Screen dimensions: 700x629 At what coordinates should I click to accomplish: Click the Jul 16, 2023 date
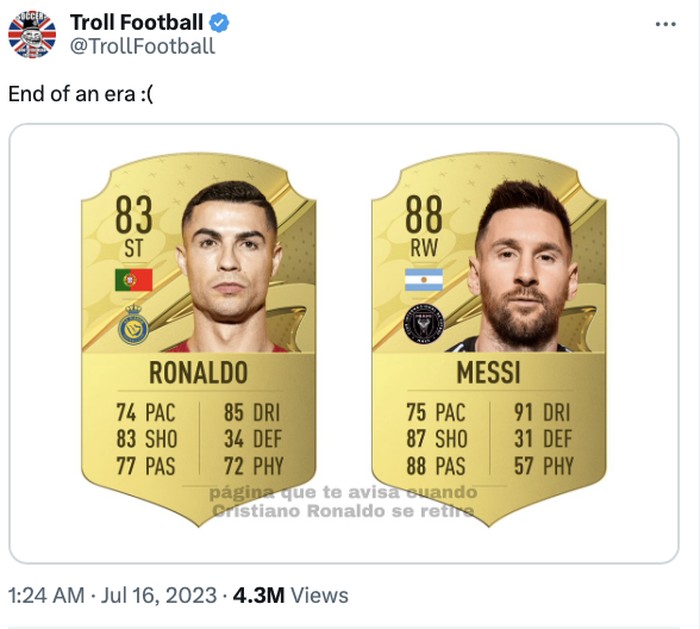click(161, 595)
